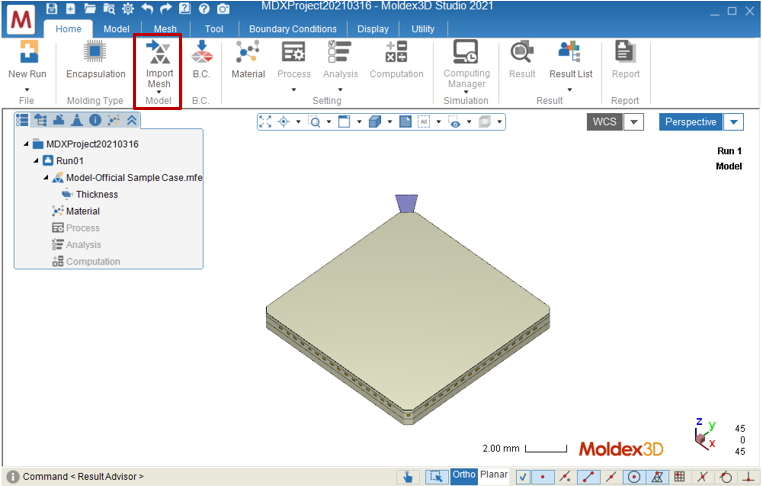
Task: Click the zoom-to-fit view icon
Action: coord(265,122)
